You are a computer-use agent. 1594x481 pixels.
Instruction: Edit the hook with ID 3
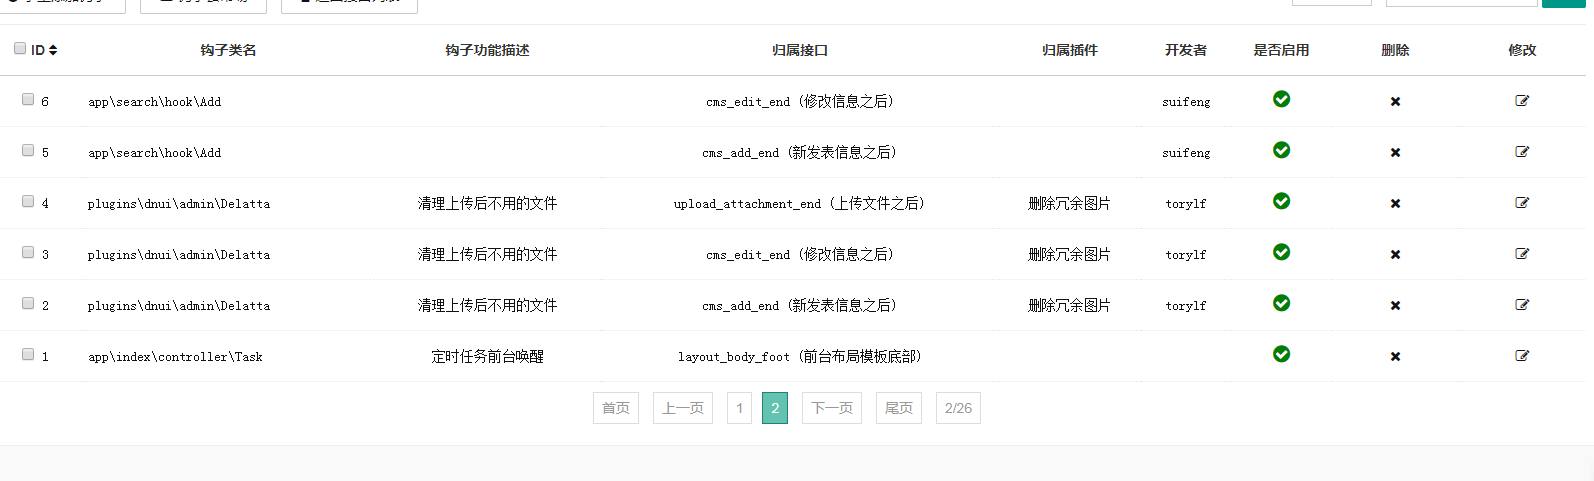pyautogui.click(x=1522, y=254)
